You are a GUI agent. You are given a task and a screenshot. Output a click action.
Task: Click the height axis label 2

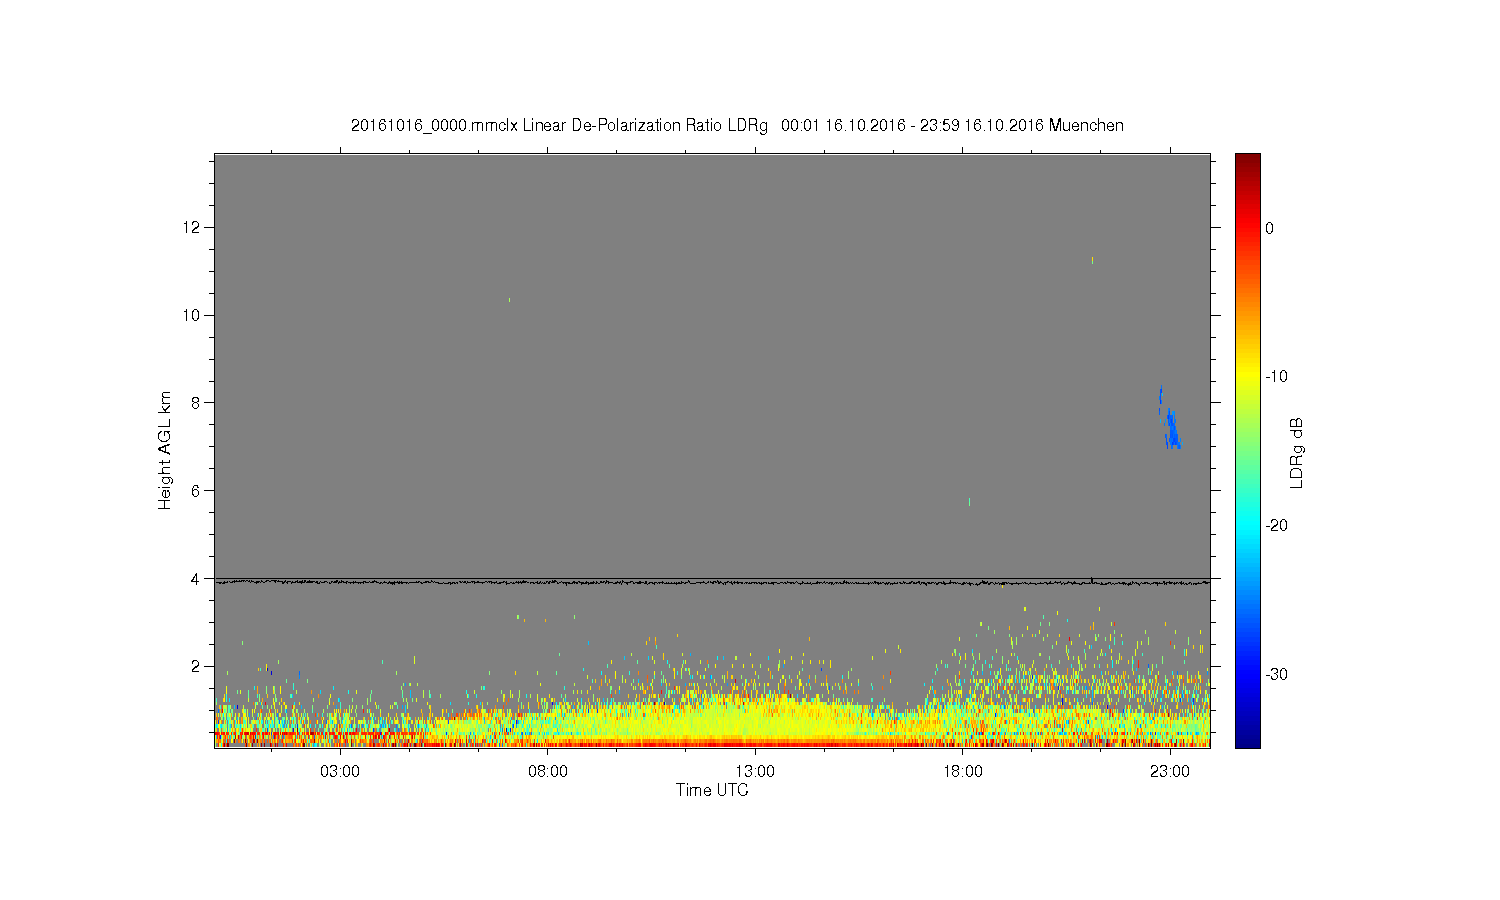(x=196, y=666)
